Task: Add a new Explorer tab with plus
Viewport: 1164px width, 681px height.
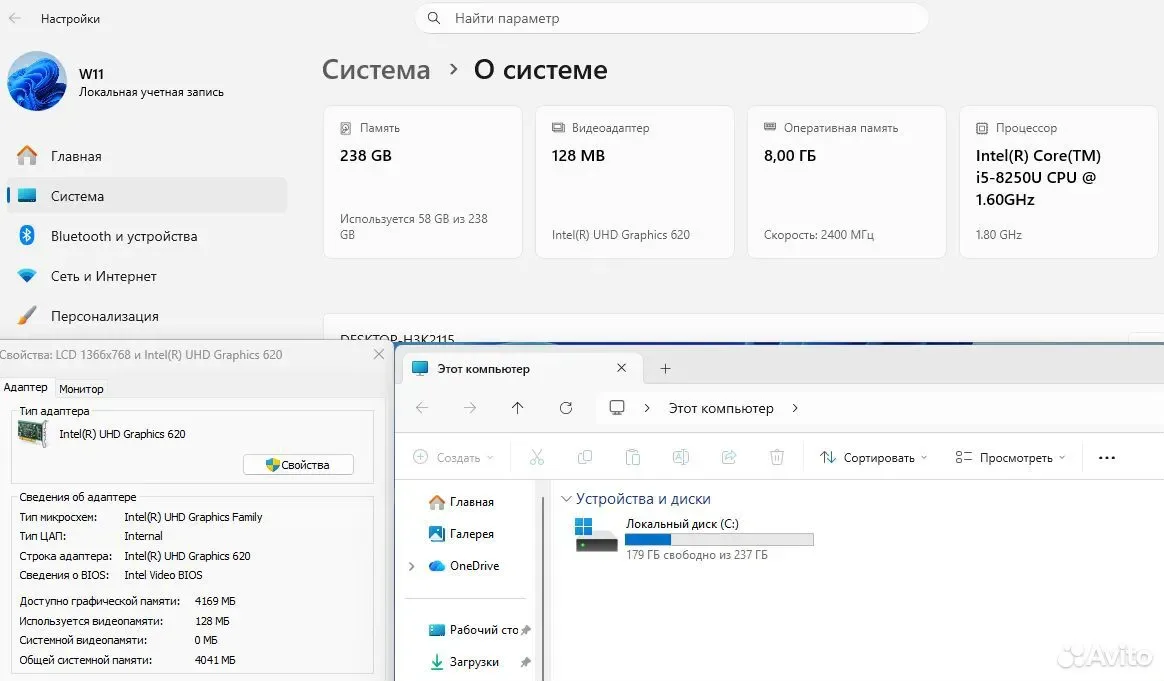Action: pos(665,368)
